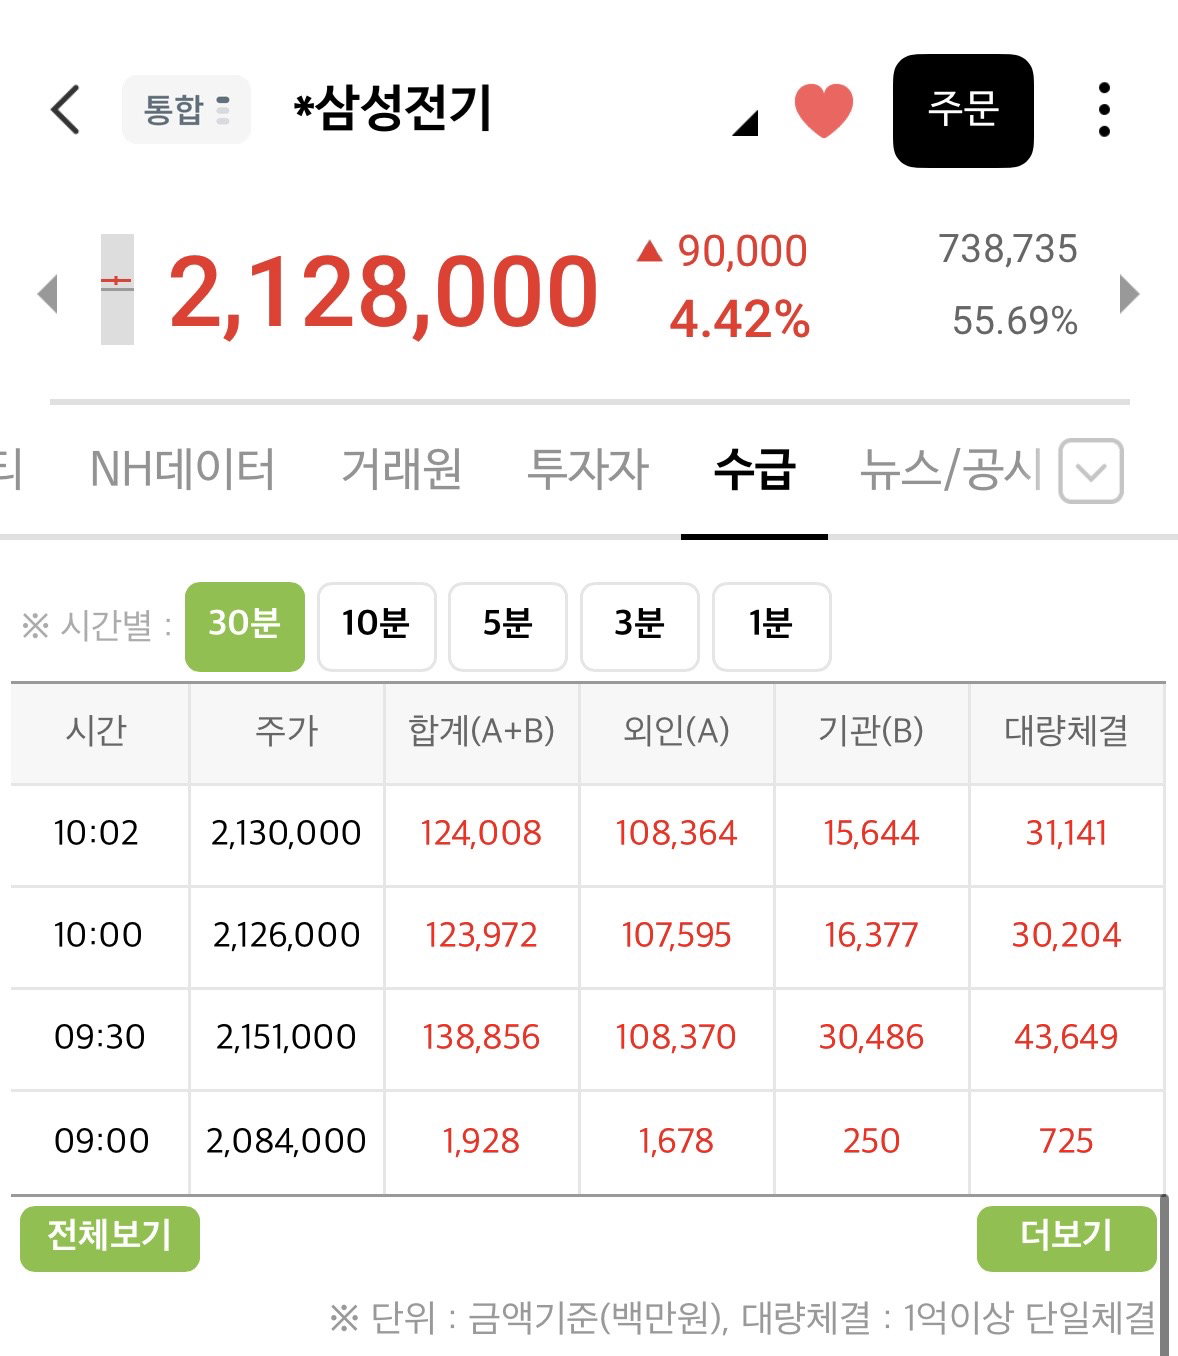The height and width of the screenshot is (1356, 1178).
Task: Open the three-dot more options menu
Action: tap(1104, 110)
